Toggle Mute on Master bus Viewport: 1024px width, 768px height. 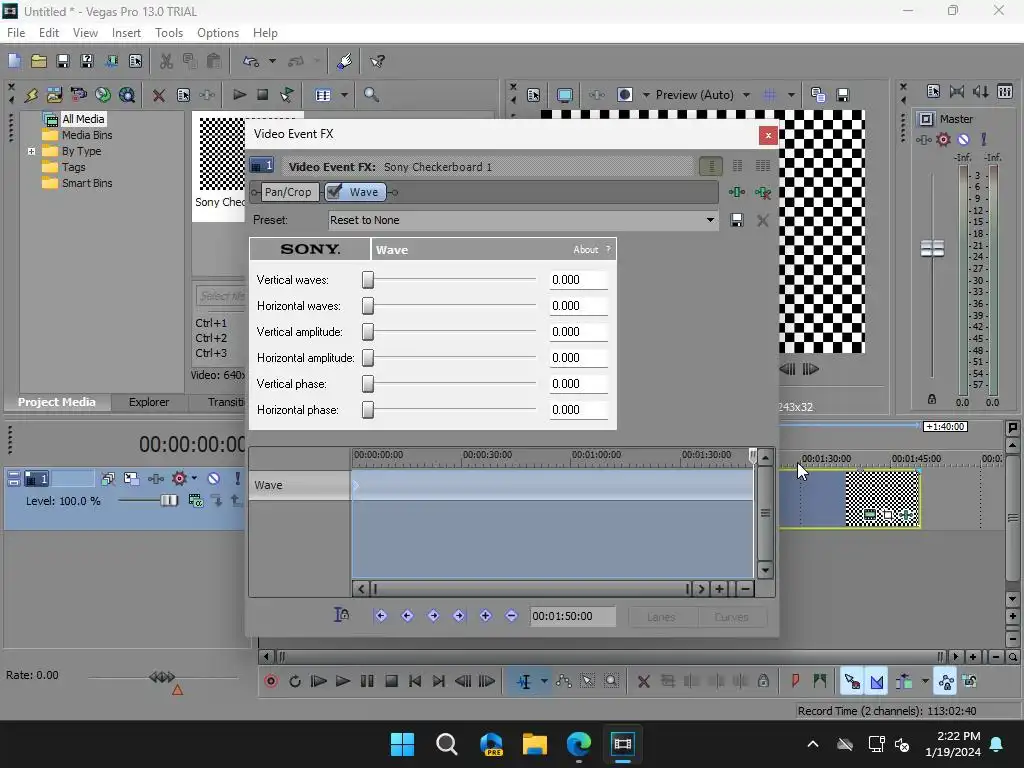[x=963, y=139]
